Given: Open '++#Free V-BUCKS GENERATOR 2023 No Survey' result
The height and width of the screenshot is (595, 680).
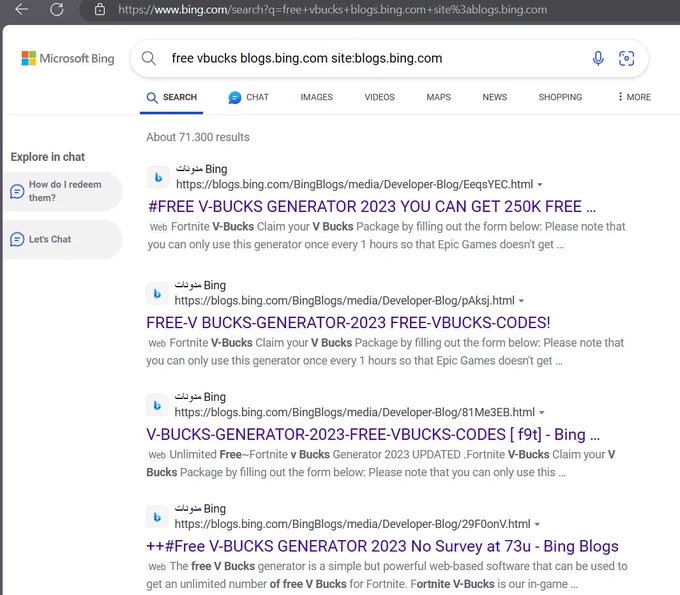Looking at the screenshot, I should (x=382, y=546).
